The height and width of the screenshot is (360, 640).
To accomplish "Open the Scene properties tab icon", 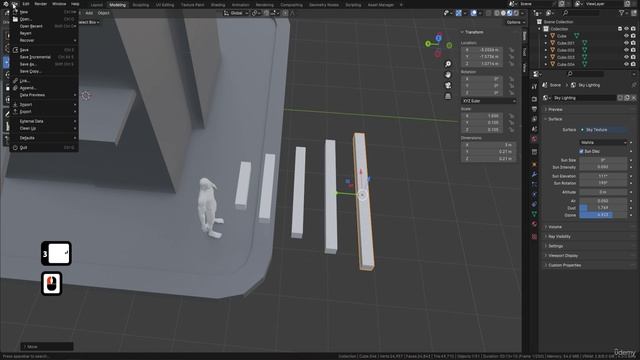I will [534, 129].
